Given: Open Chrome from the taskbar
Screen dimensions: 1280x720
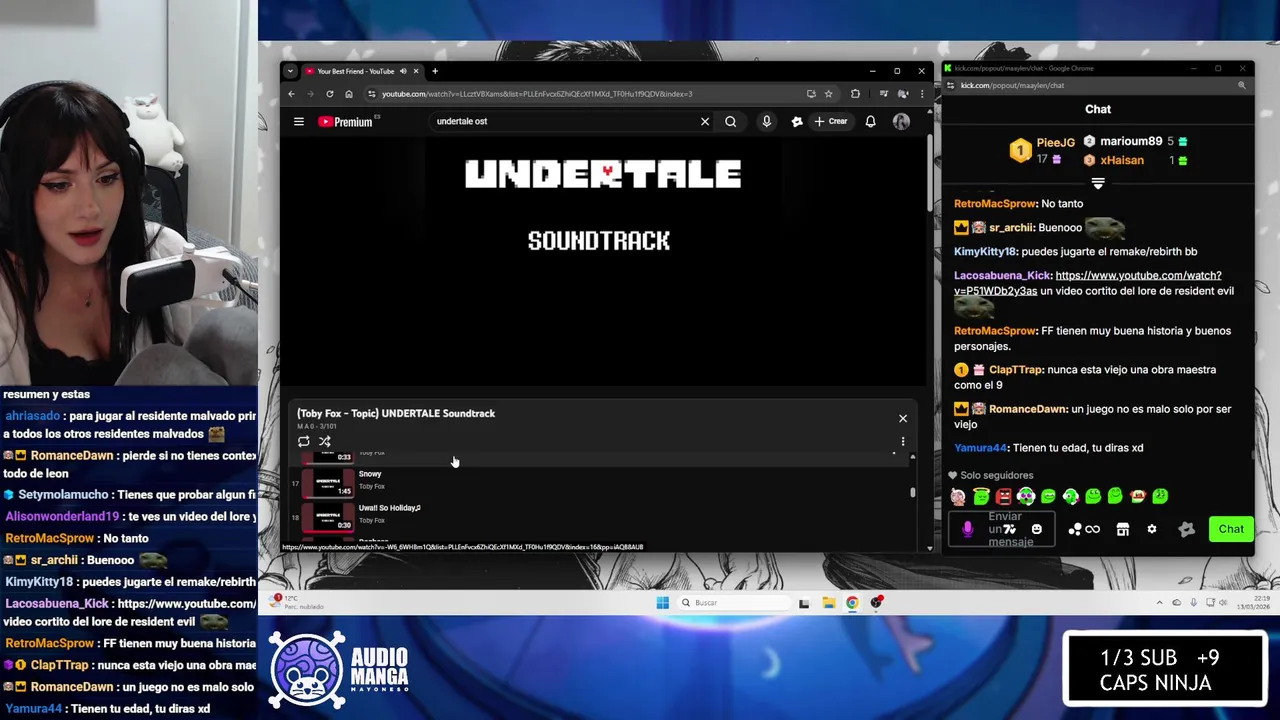Looking at the screenshot, I should pyautogui.click(x=852, y=603).
